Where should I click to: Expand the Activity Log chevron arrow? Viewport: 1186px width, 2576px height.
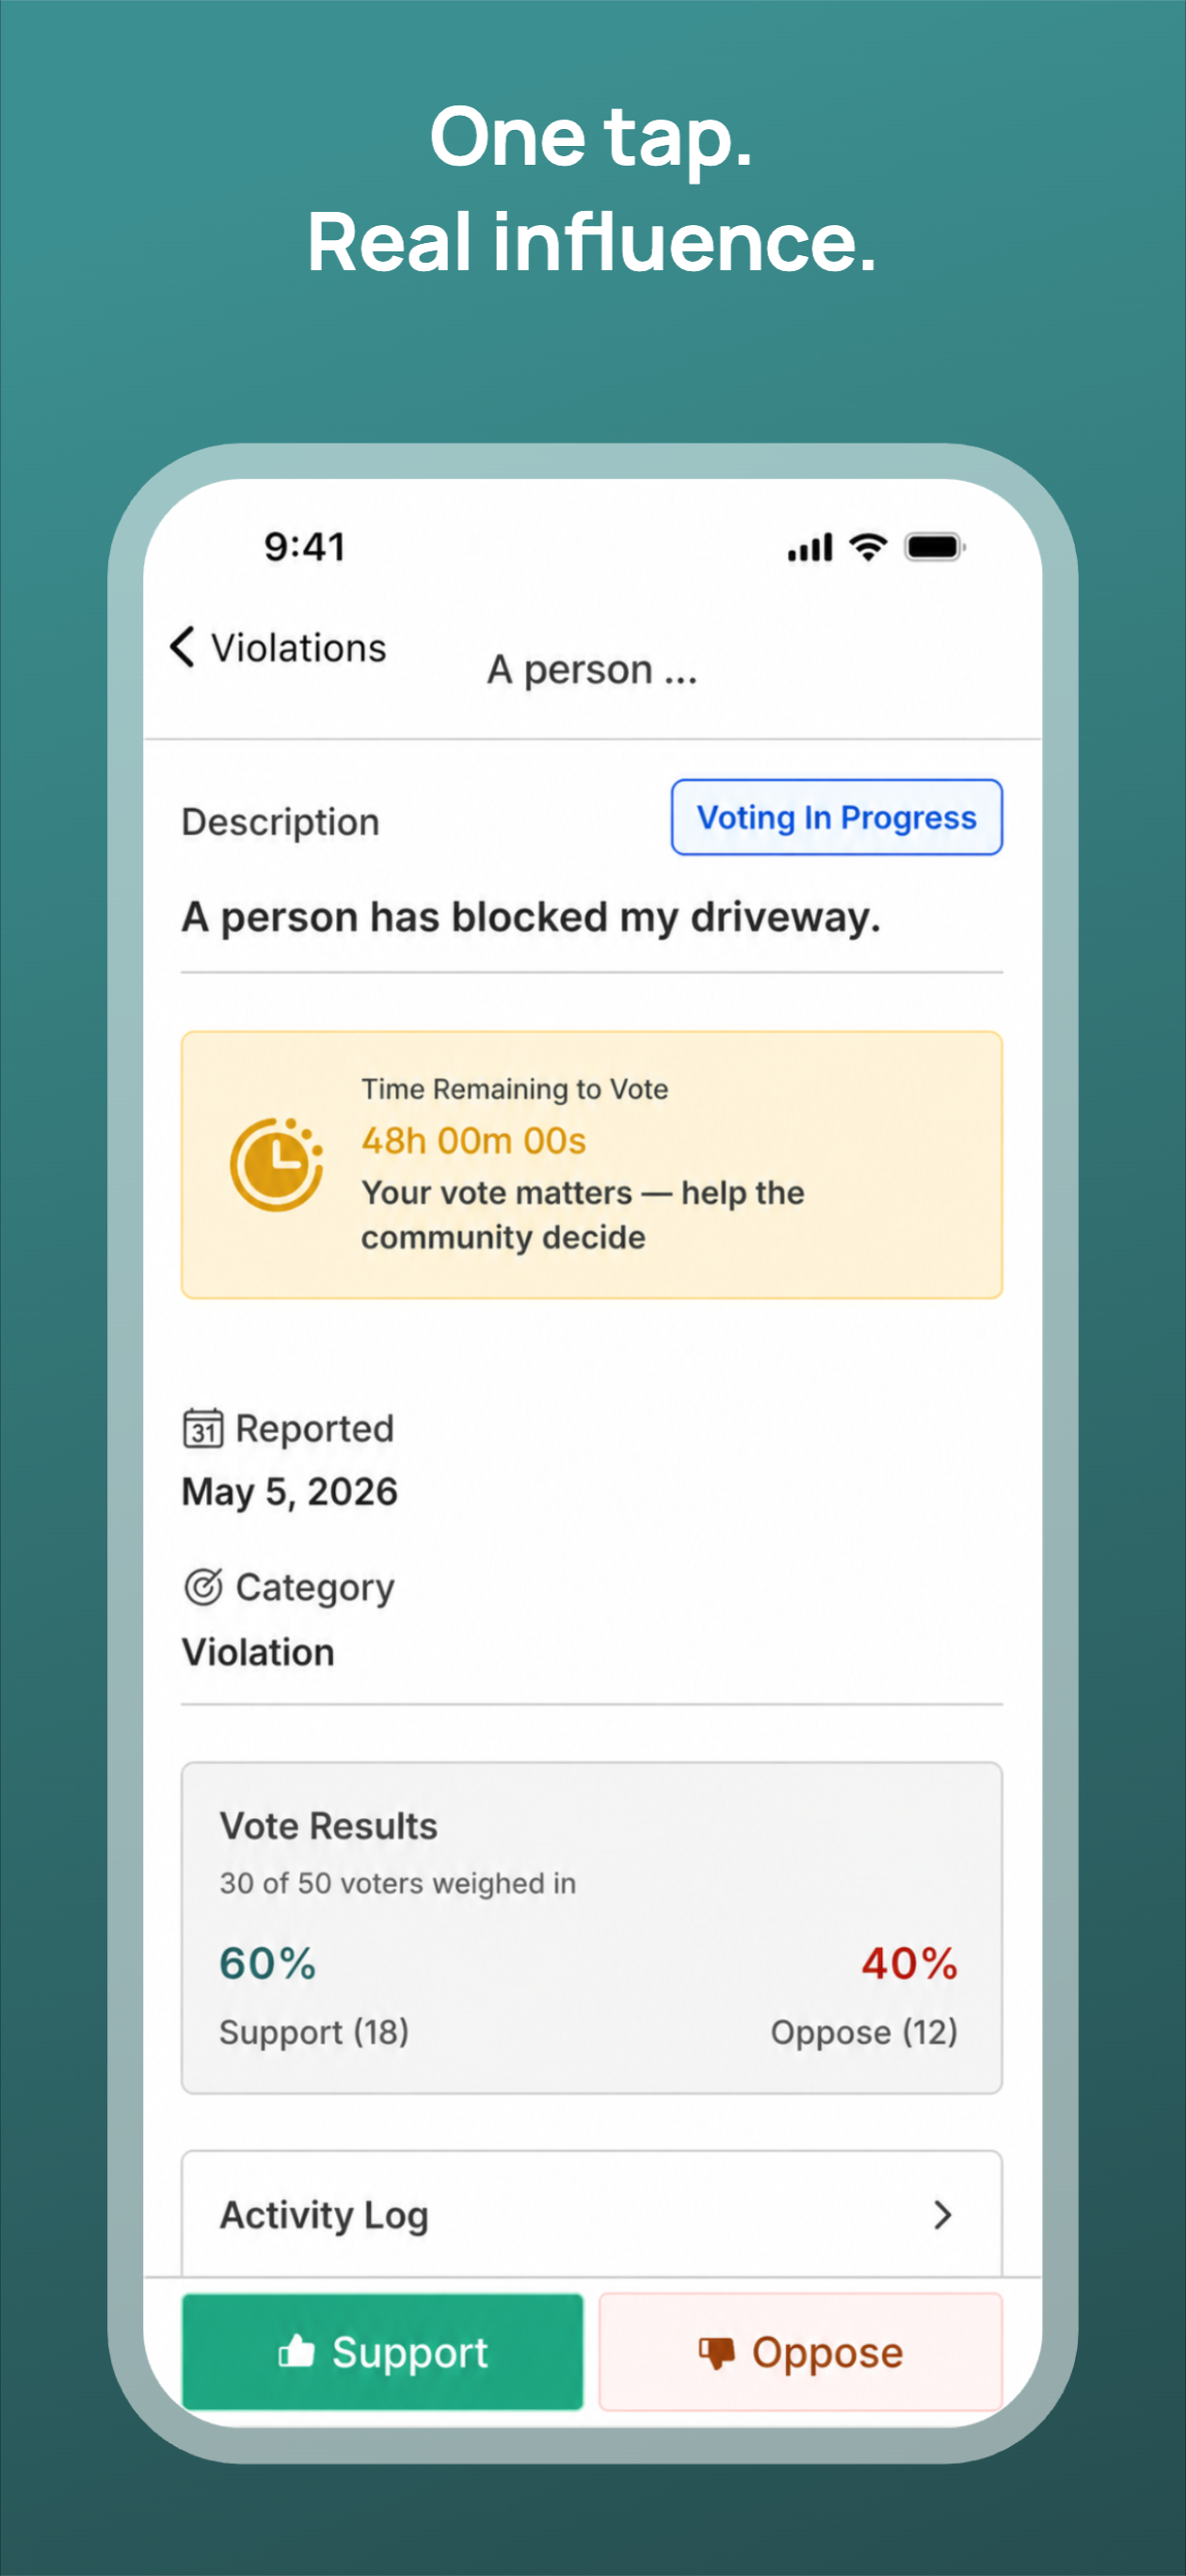942,2215
